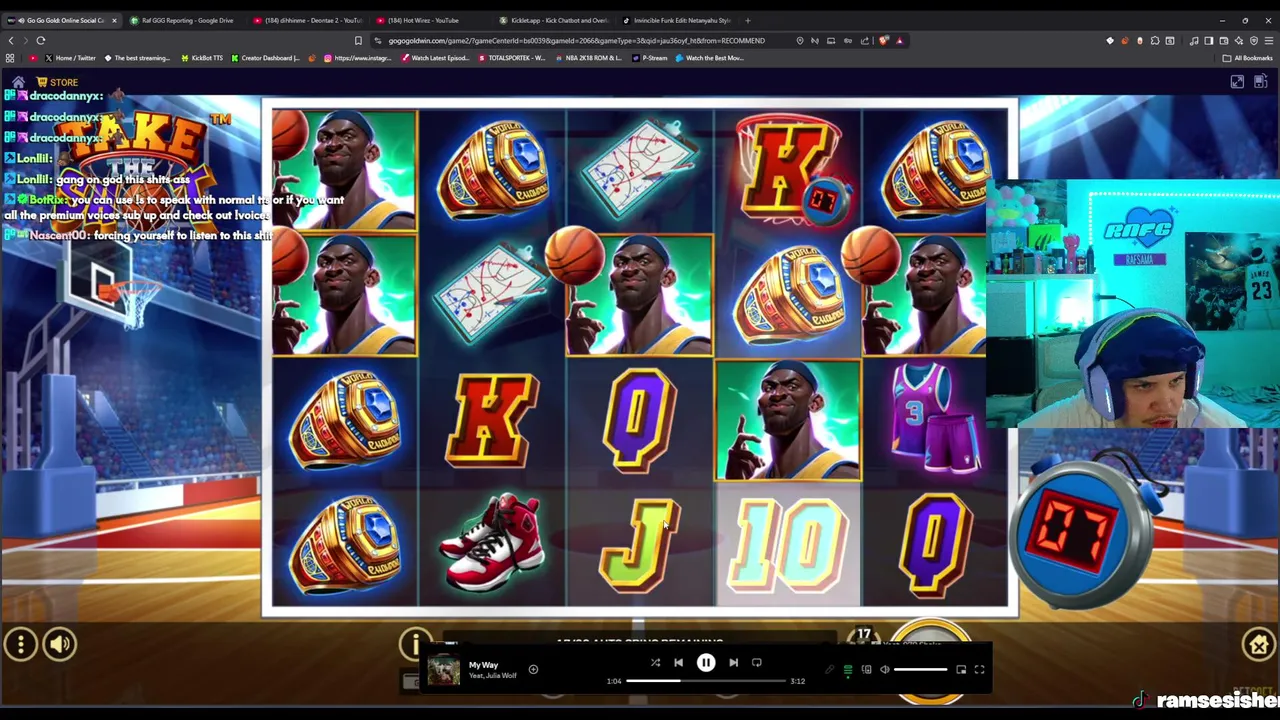Close the Go Go Gold tab
Screen dimensions: 1280x720
point(114,20)
